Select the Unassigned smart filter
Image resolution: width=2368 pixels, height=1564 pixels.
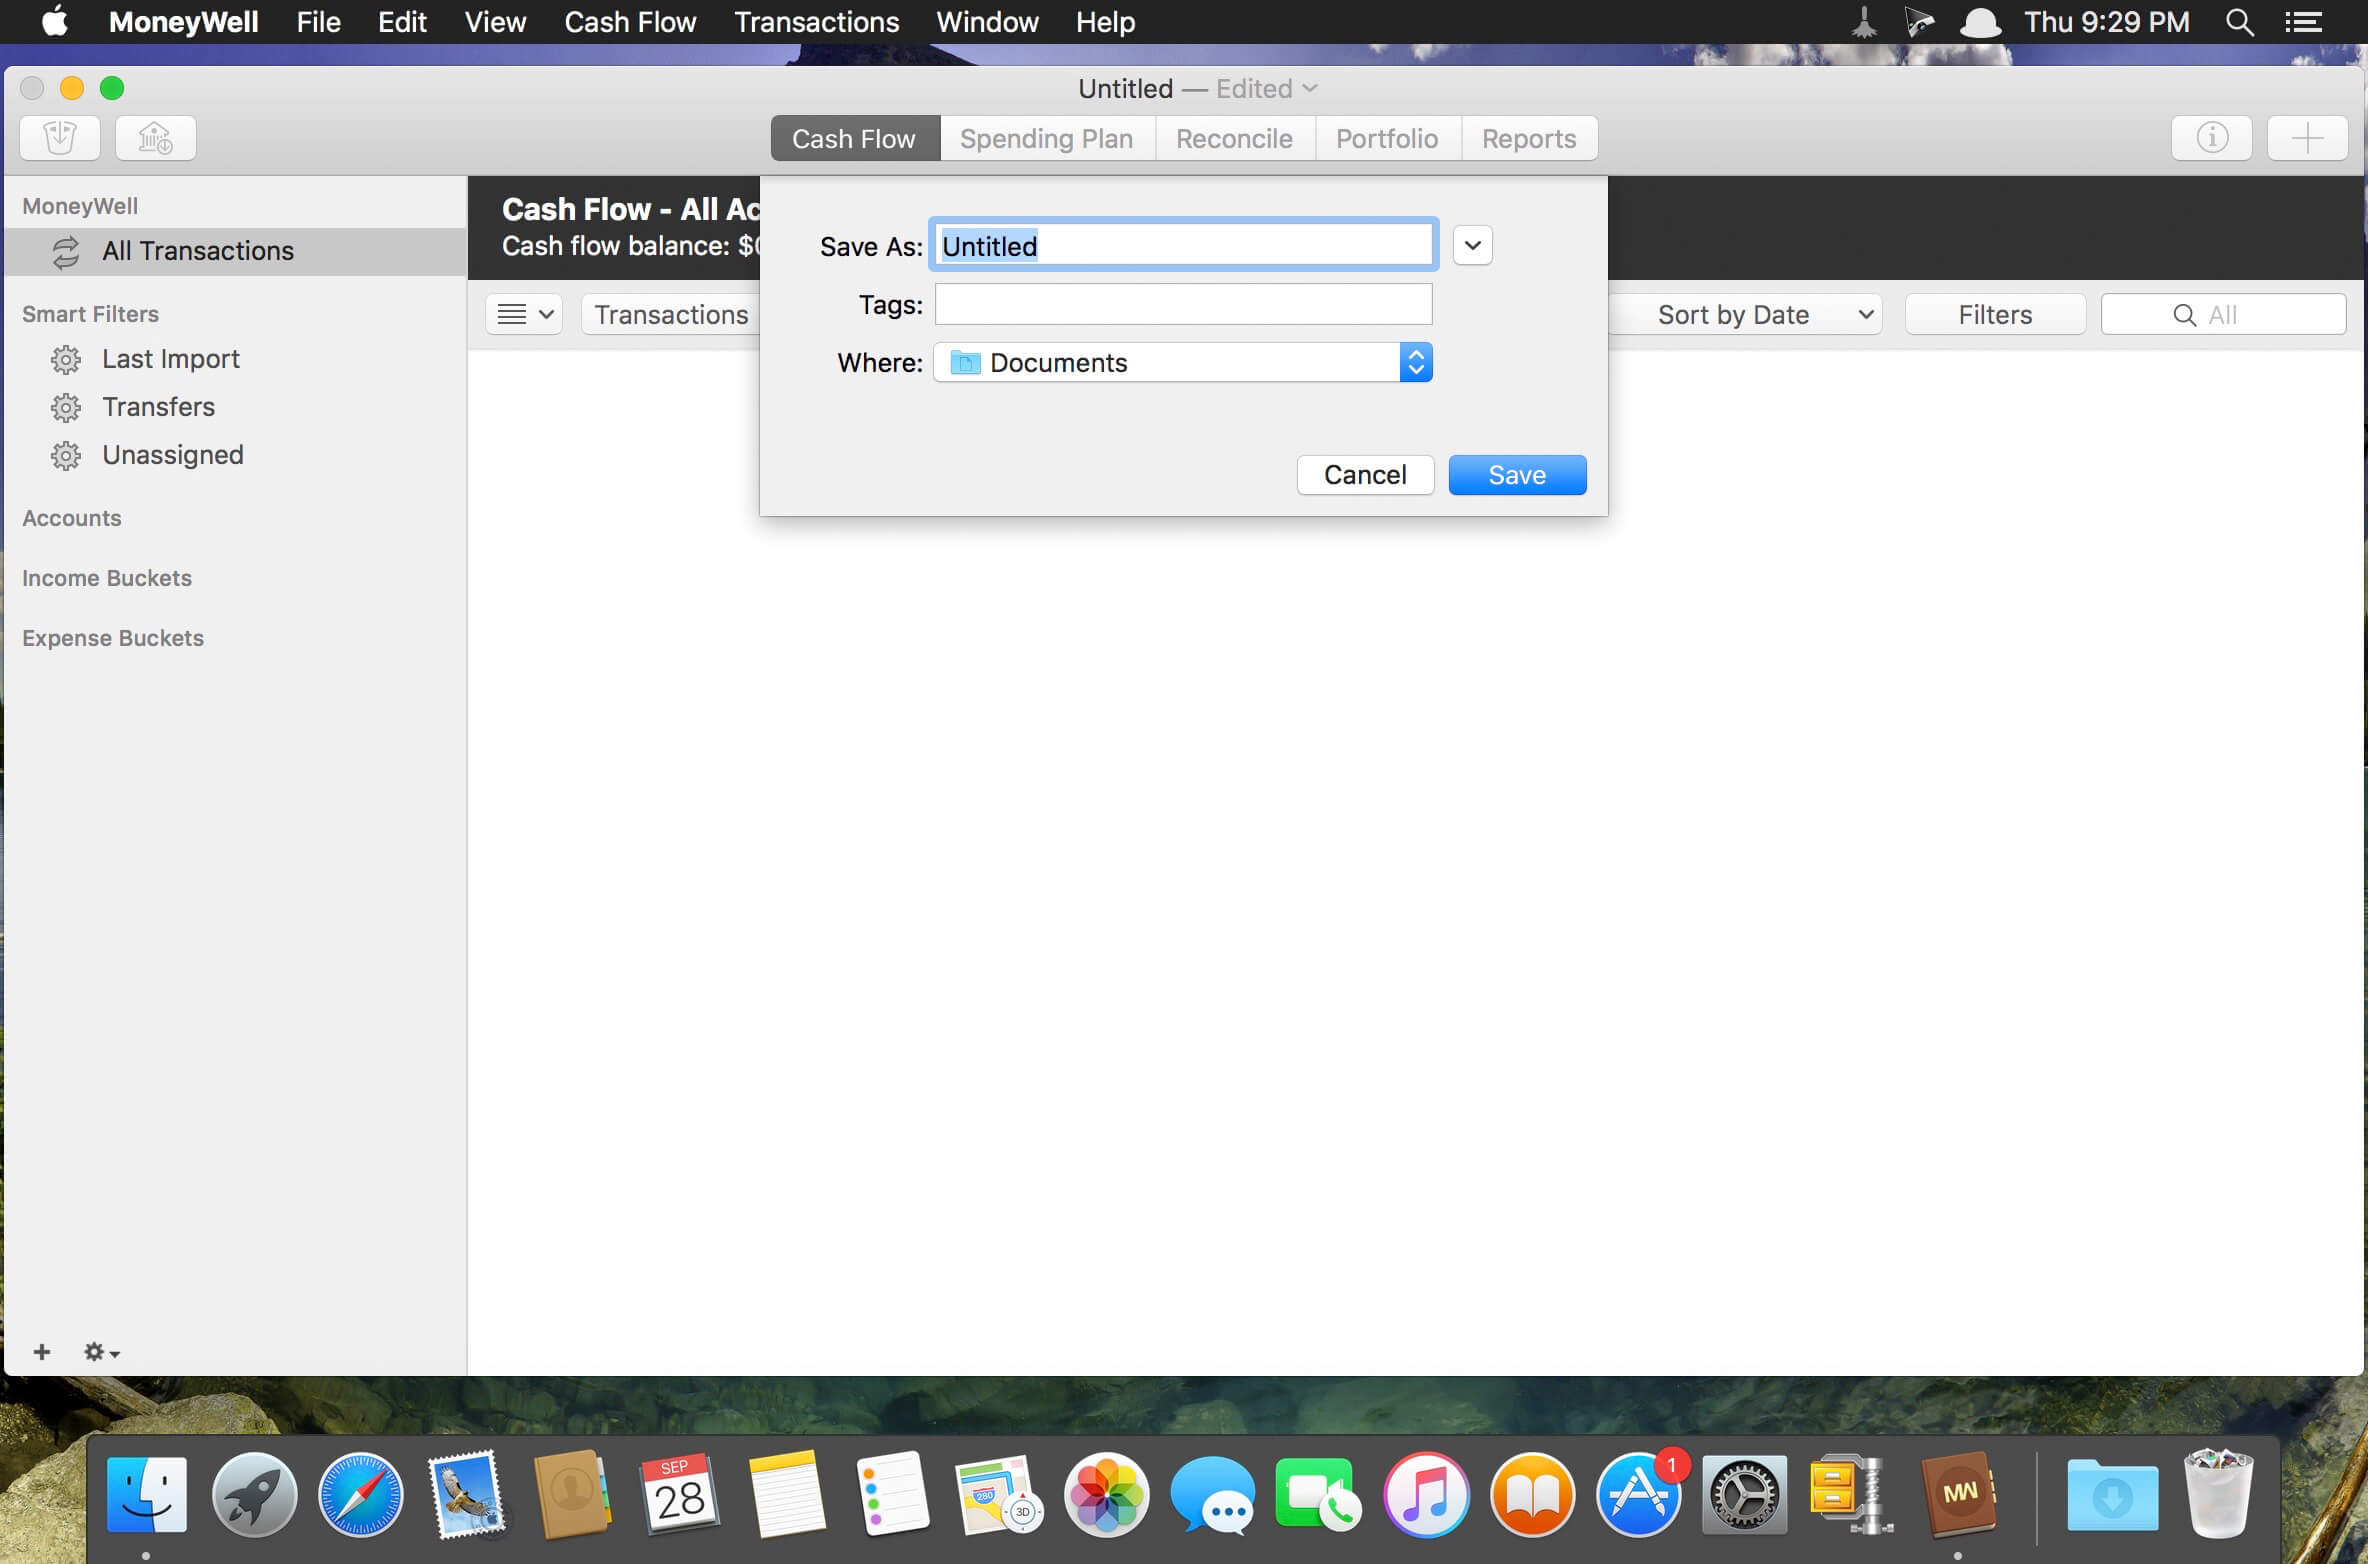pyautogui.click(x=236, y=455)
